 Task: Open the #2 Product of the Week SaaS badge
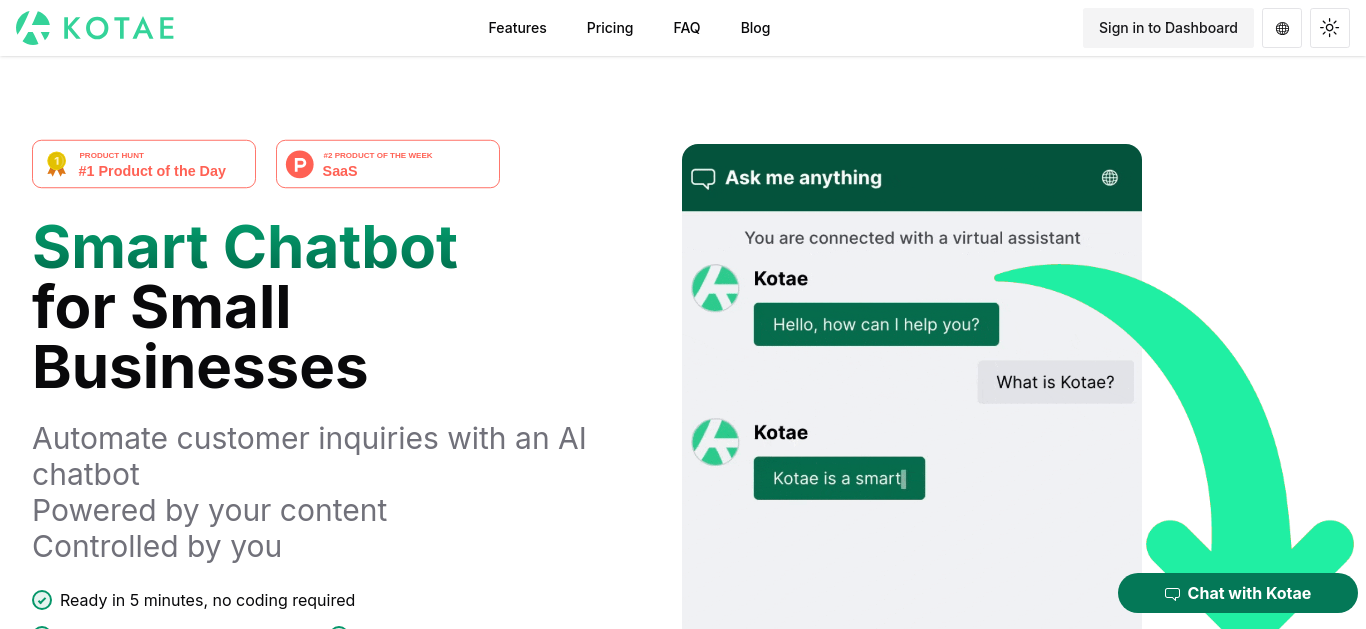(388, 164)
